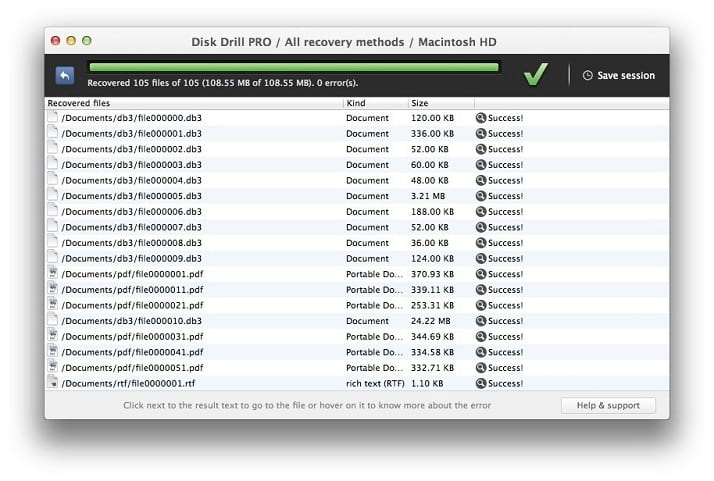Reveal file000006.db3 via magnifier icon
This screenshot has height=481, width=714.
(x=481, y=212)
